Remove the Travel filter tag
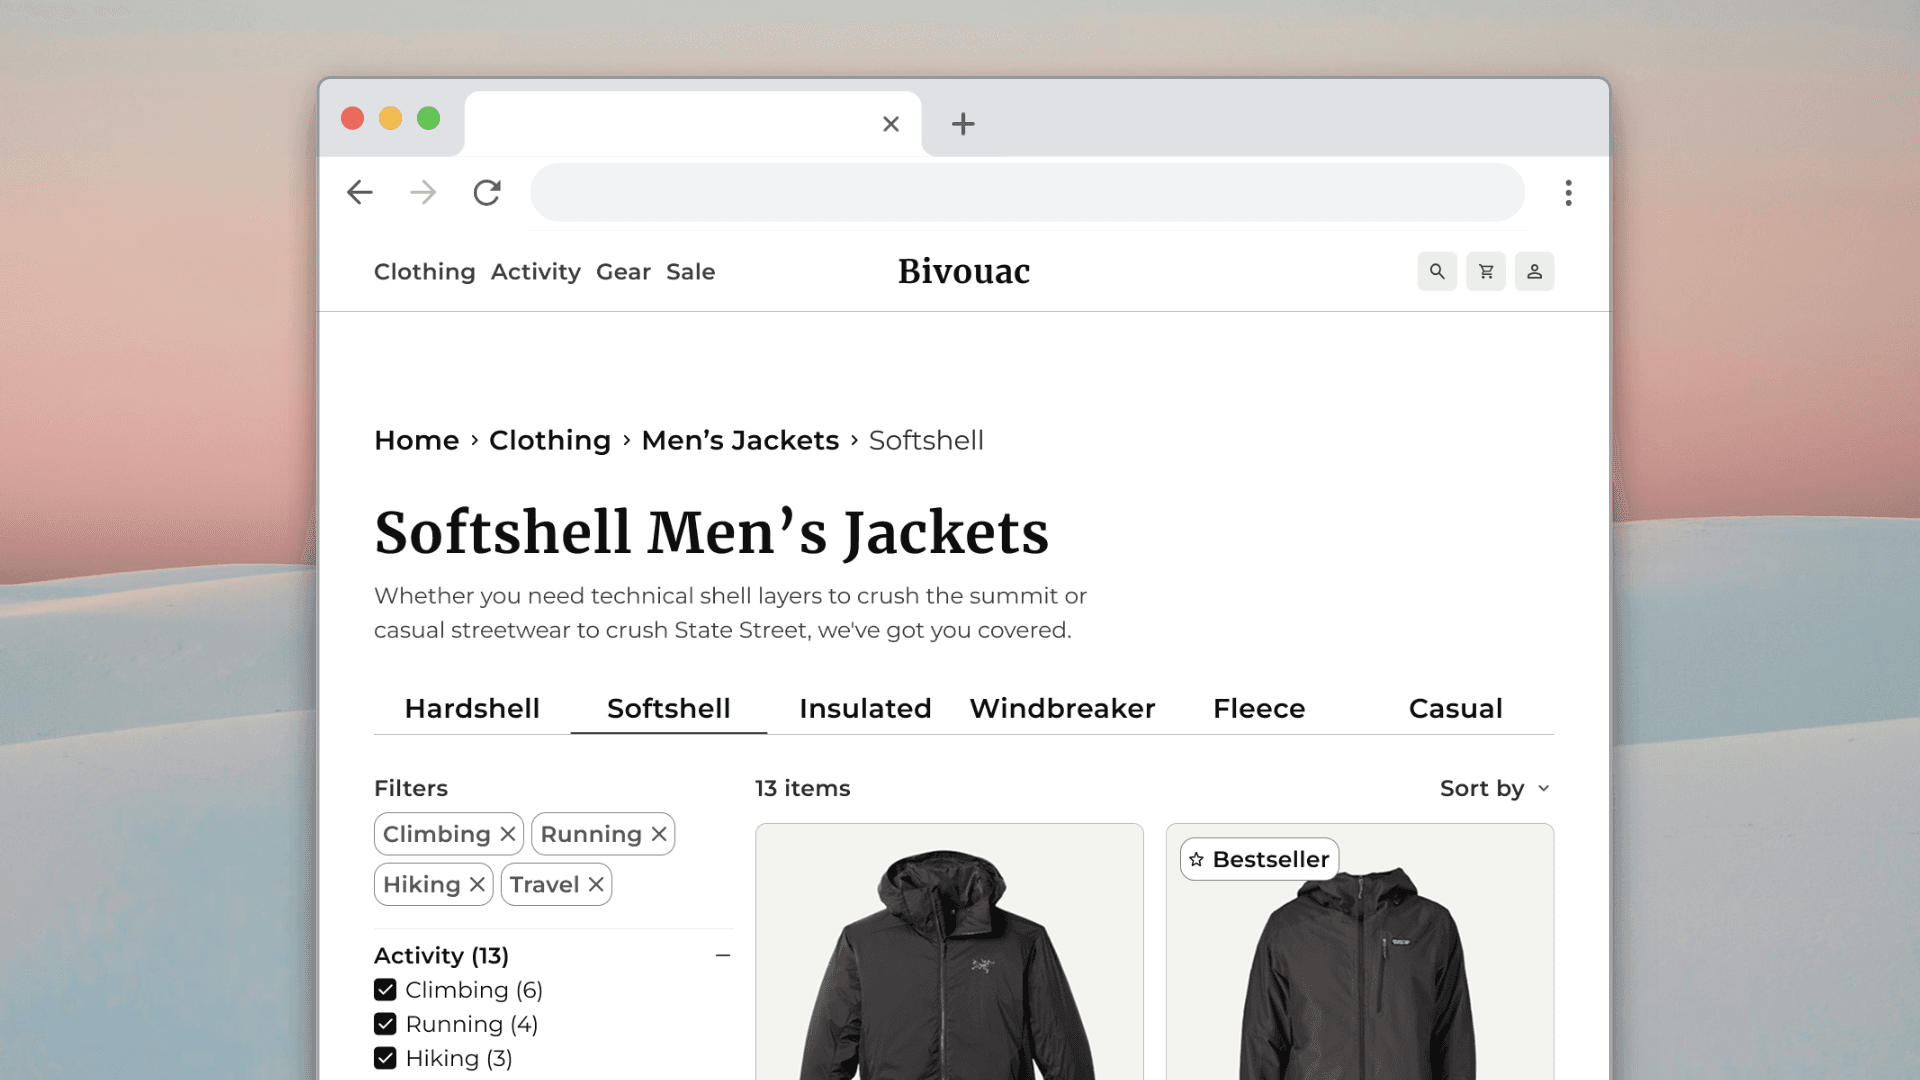 pyautogui.click(x=595, y=884)
